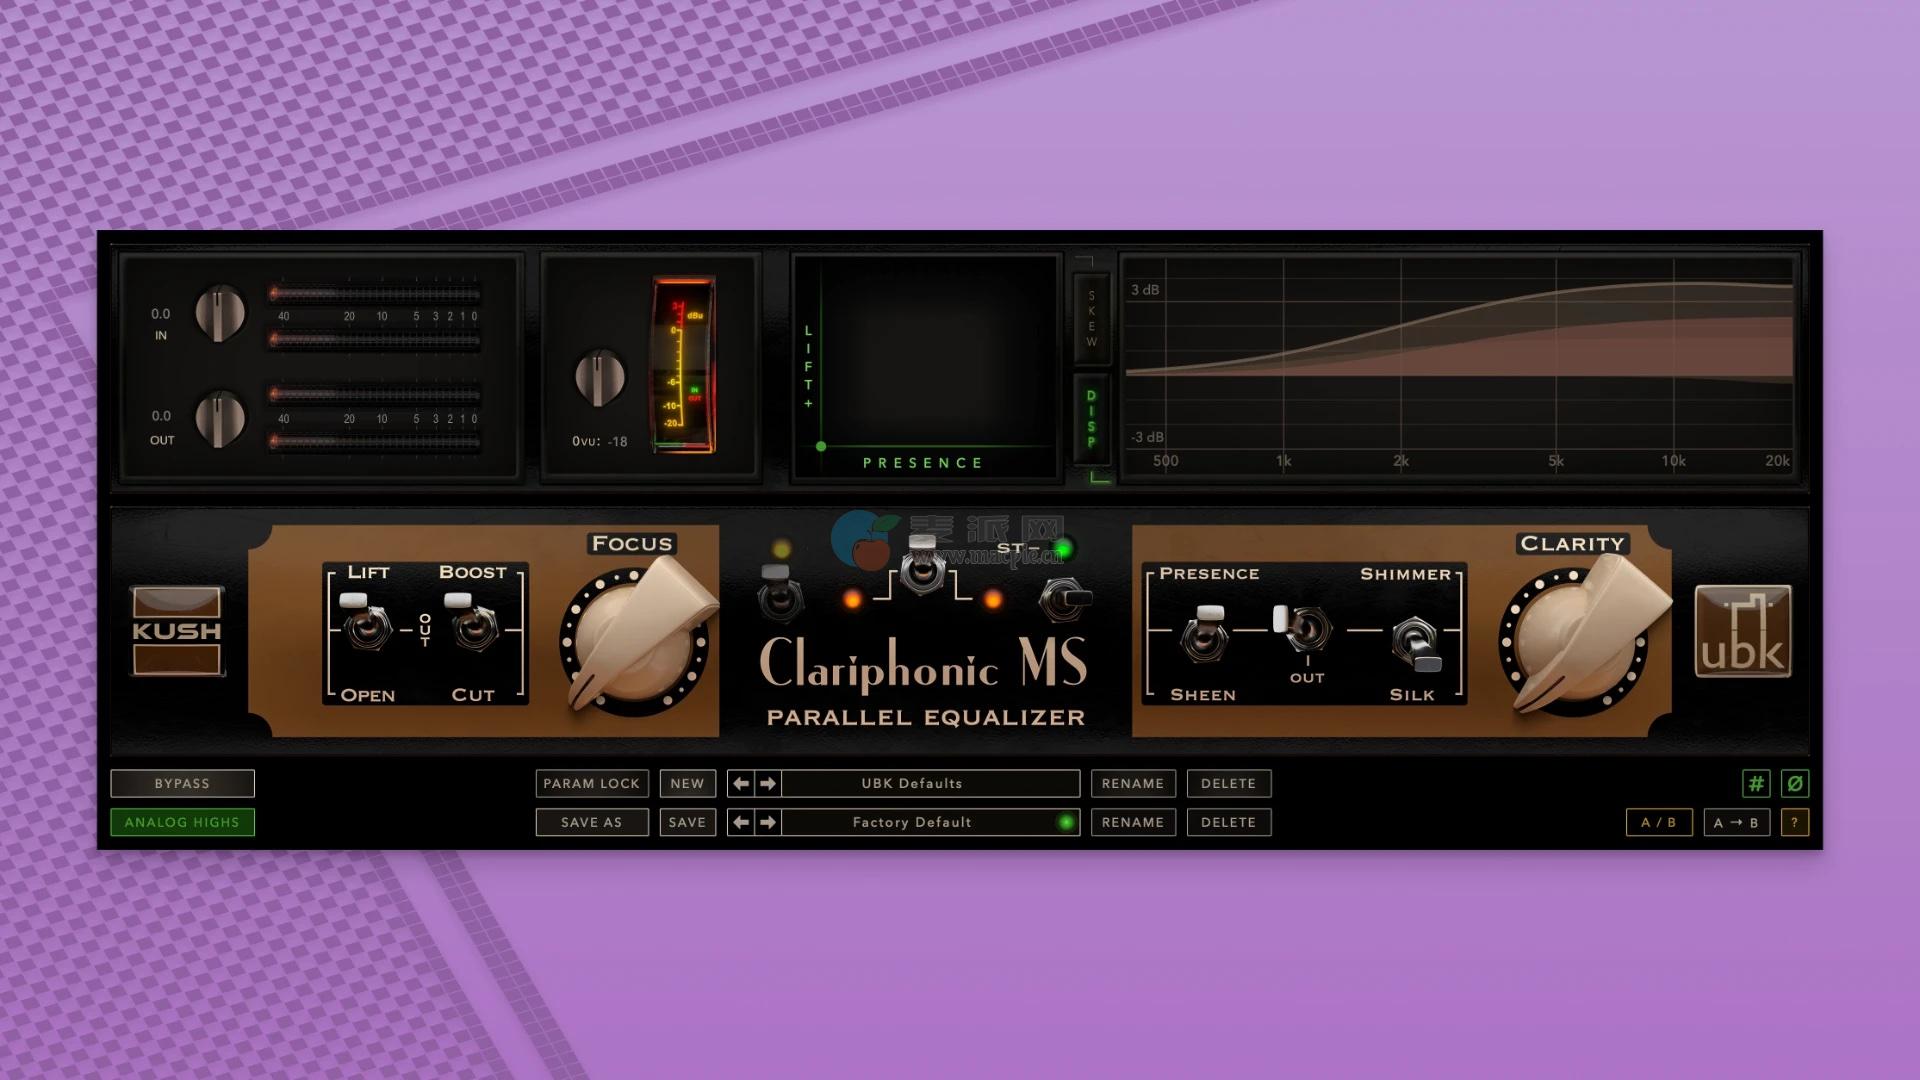Open help with the question mark icon
The width and height of the screenshot is (1920, 1080).
coord(1795,823)
